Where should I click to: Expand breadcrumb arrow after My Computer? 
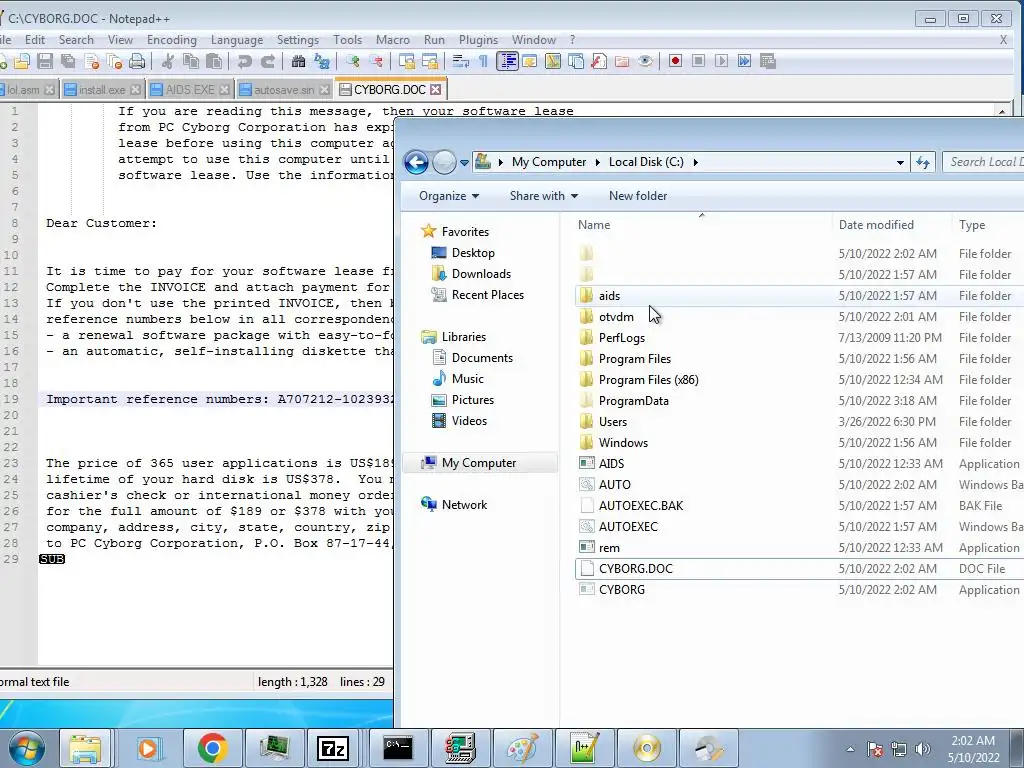coord(597,162)
